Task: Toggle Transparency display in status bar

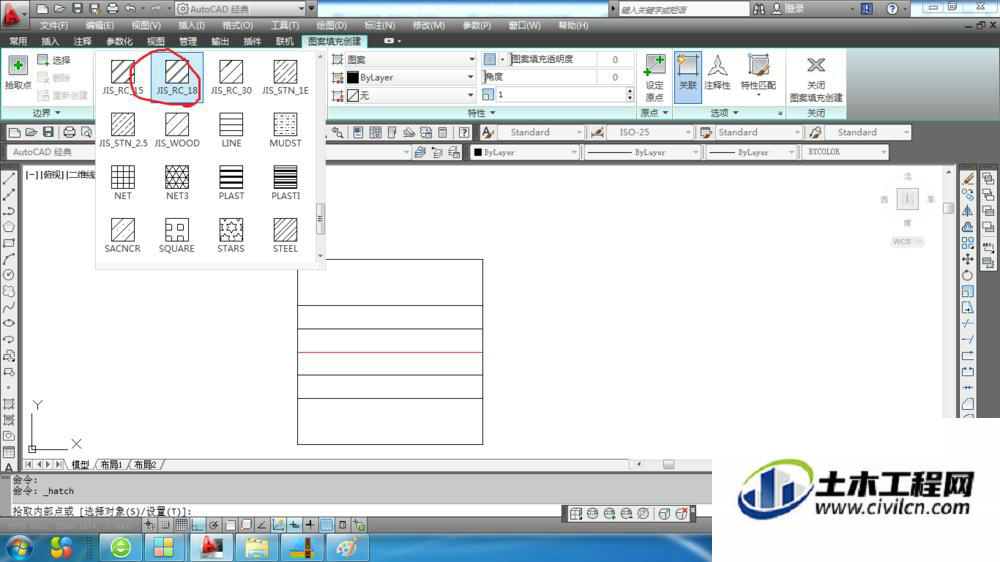Action: 326,525
